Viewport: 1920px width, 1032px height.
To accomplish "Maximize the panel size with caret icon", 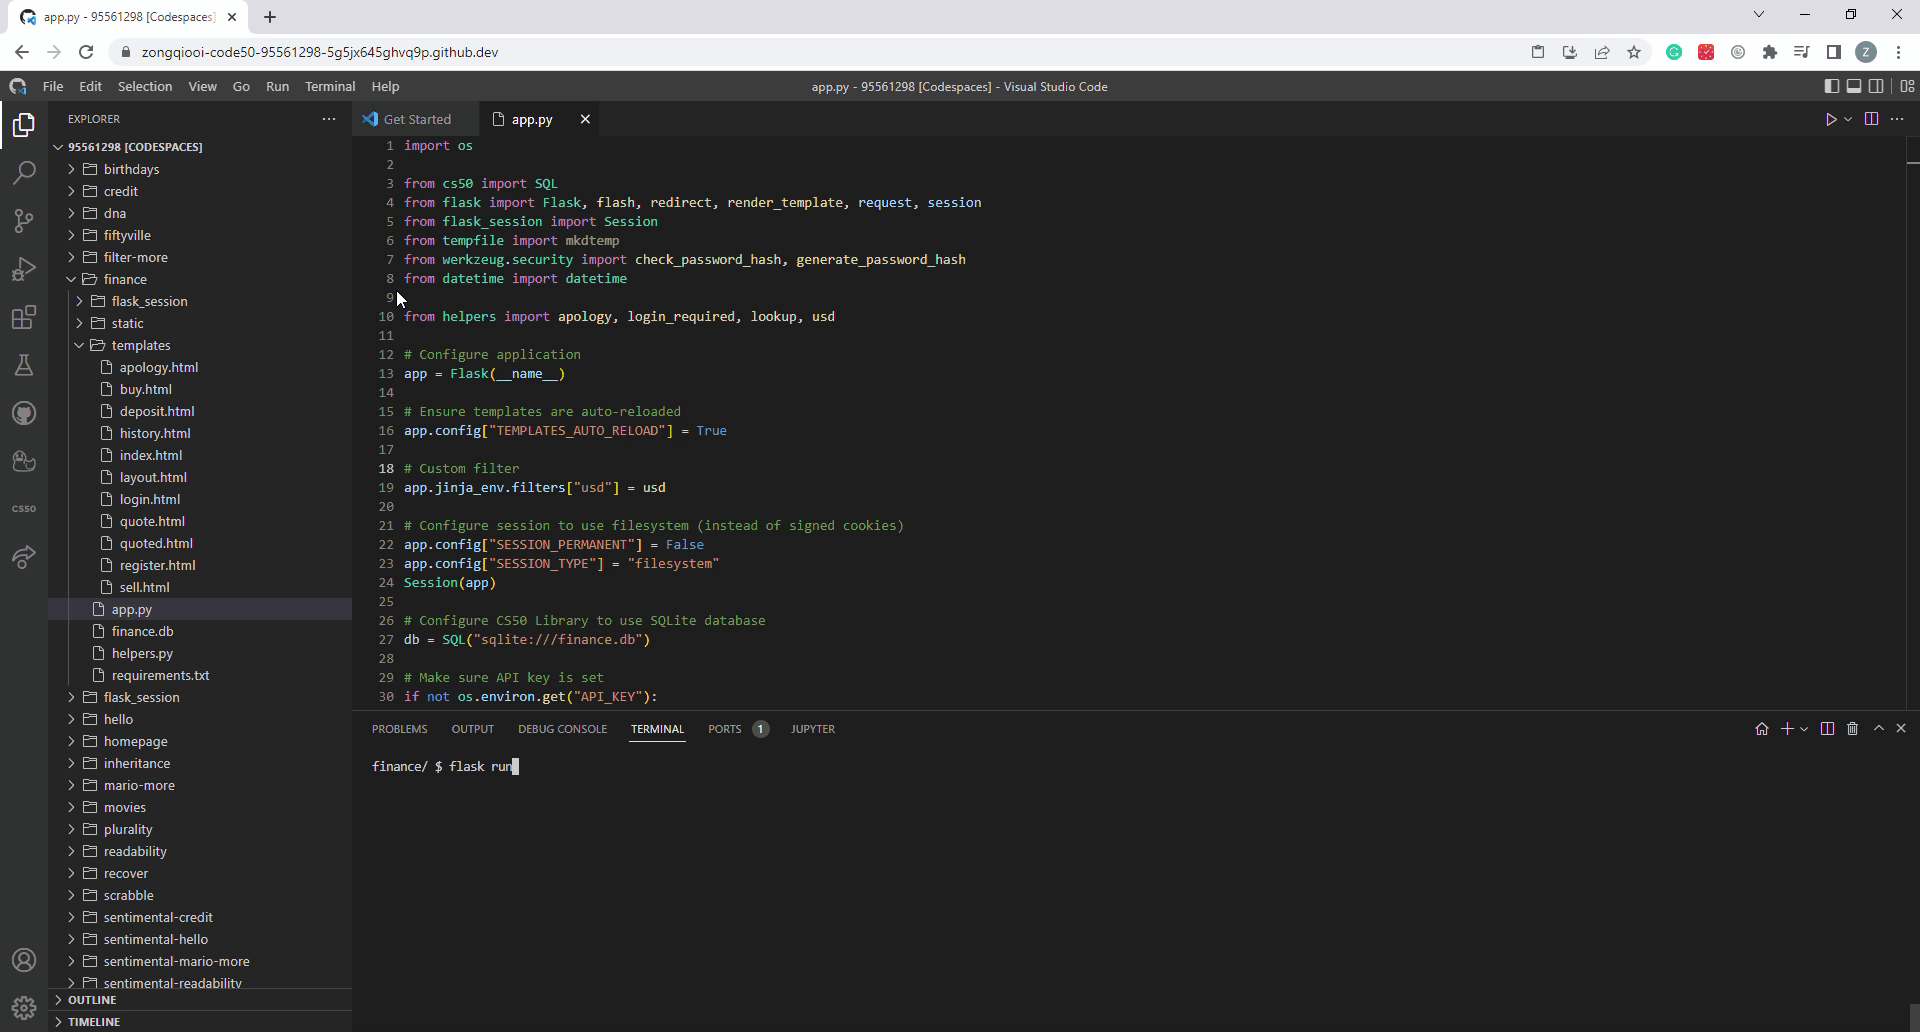I will [x=1879, y=729].
